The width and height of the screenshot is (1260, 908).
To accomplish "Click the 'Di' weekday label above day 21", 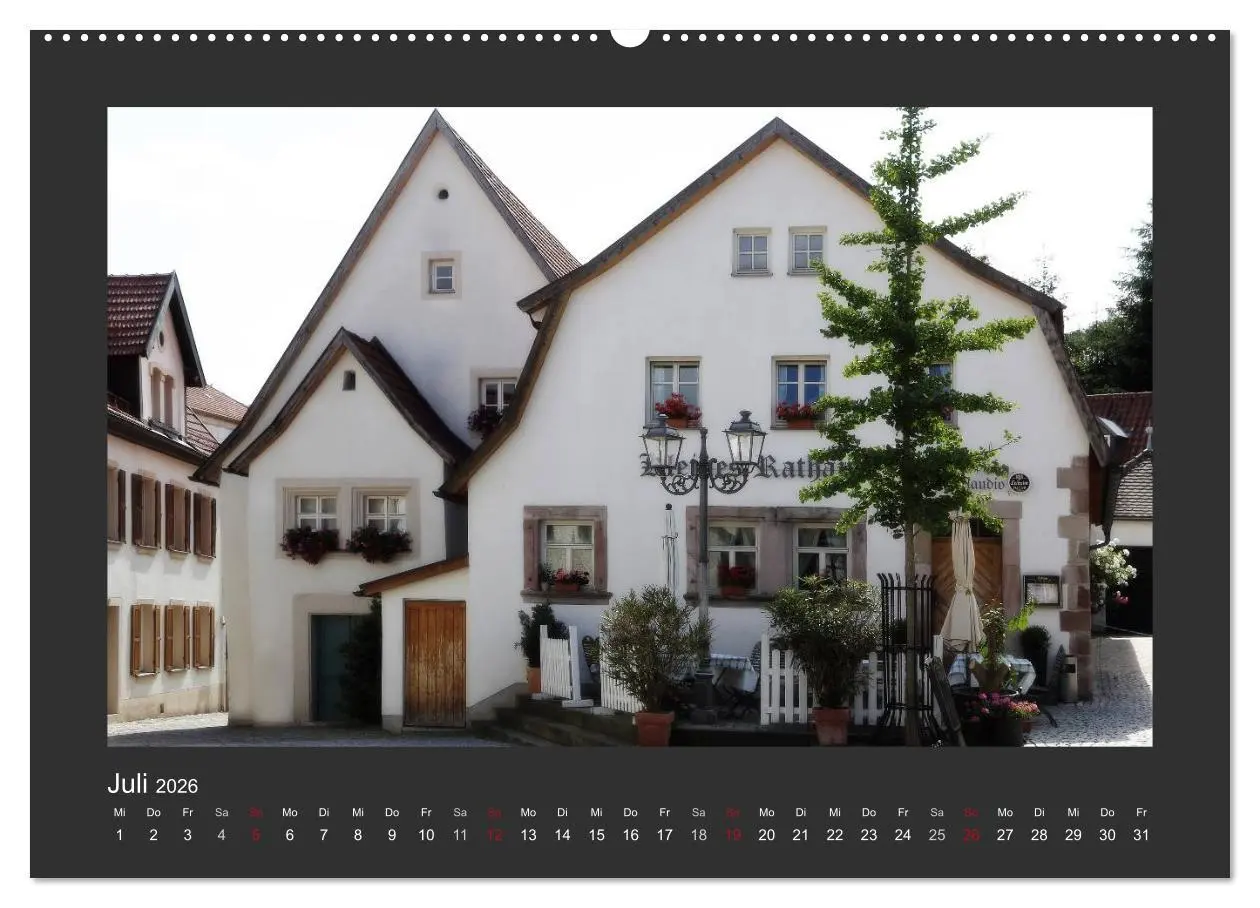I will click(800, 812).
